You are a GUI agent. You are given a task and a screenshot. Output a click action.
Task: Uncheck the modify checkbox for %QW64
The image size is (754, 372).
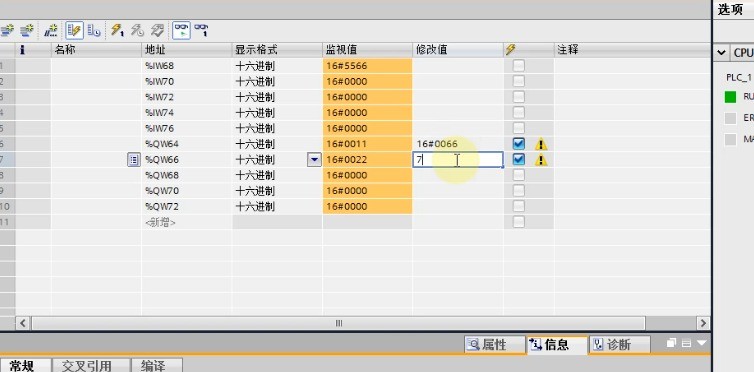pos(518,144)
